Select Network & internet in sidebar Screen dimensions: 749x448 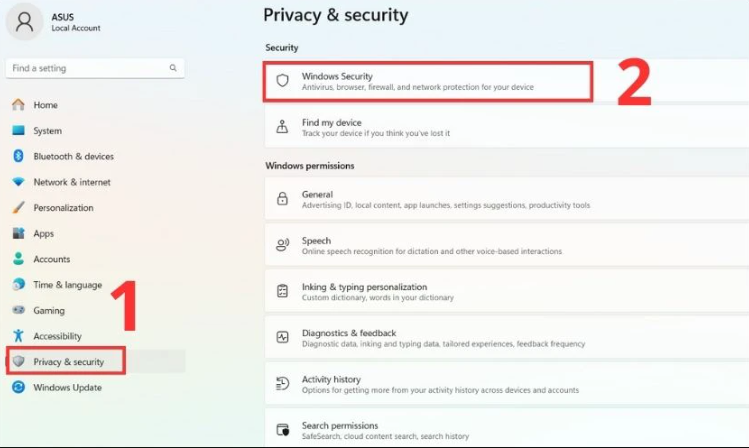pyautogui.click(x=72, y=182)
